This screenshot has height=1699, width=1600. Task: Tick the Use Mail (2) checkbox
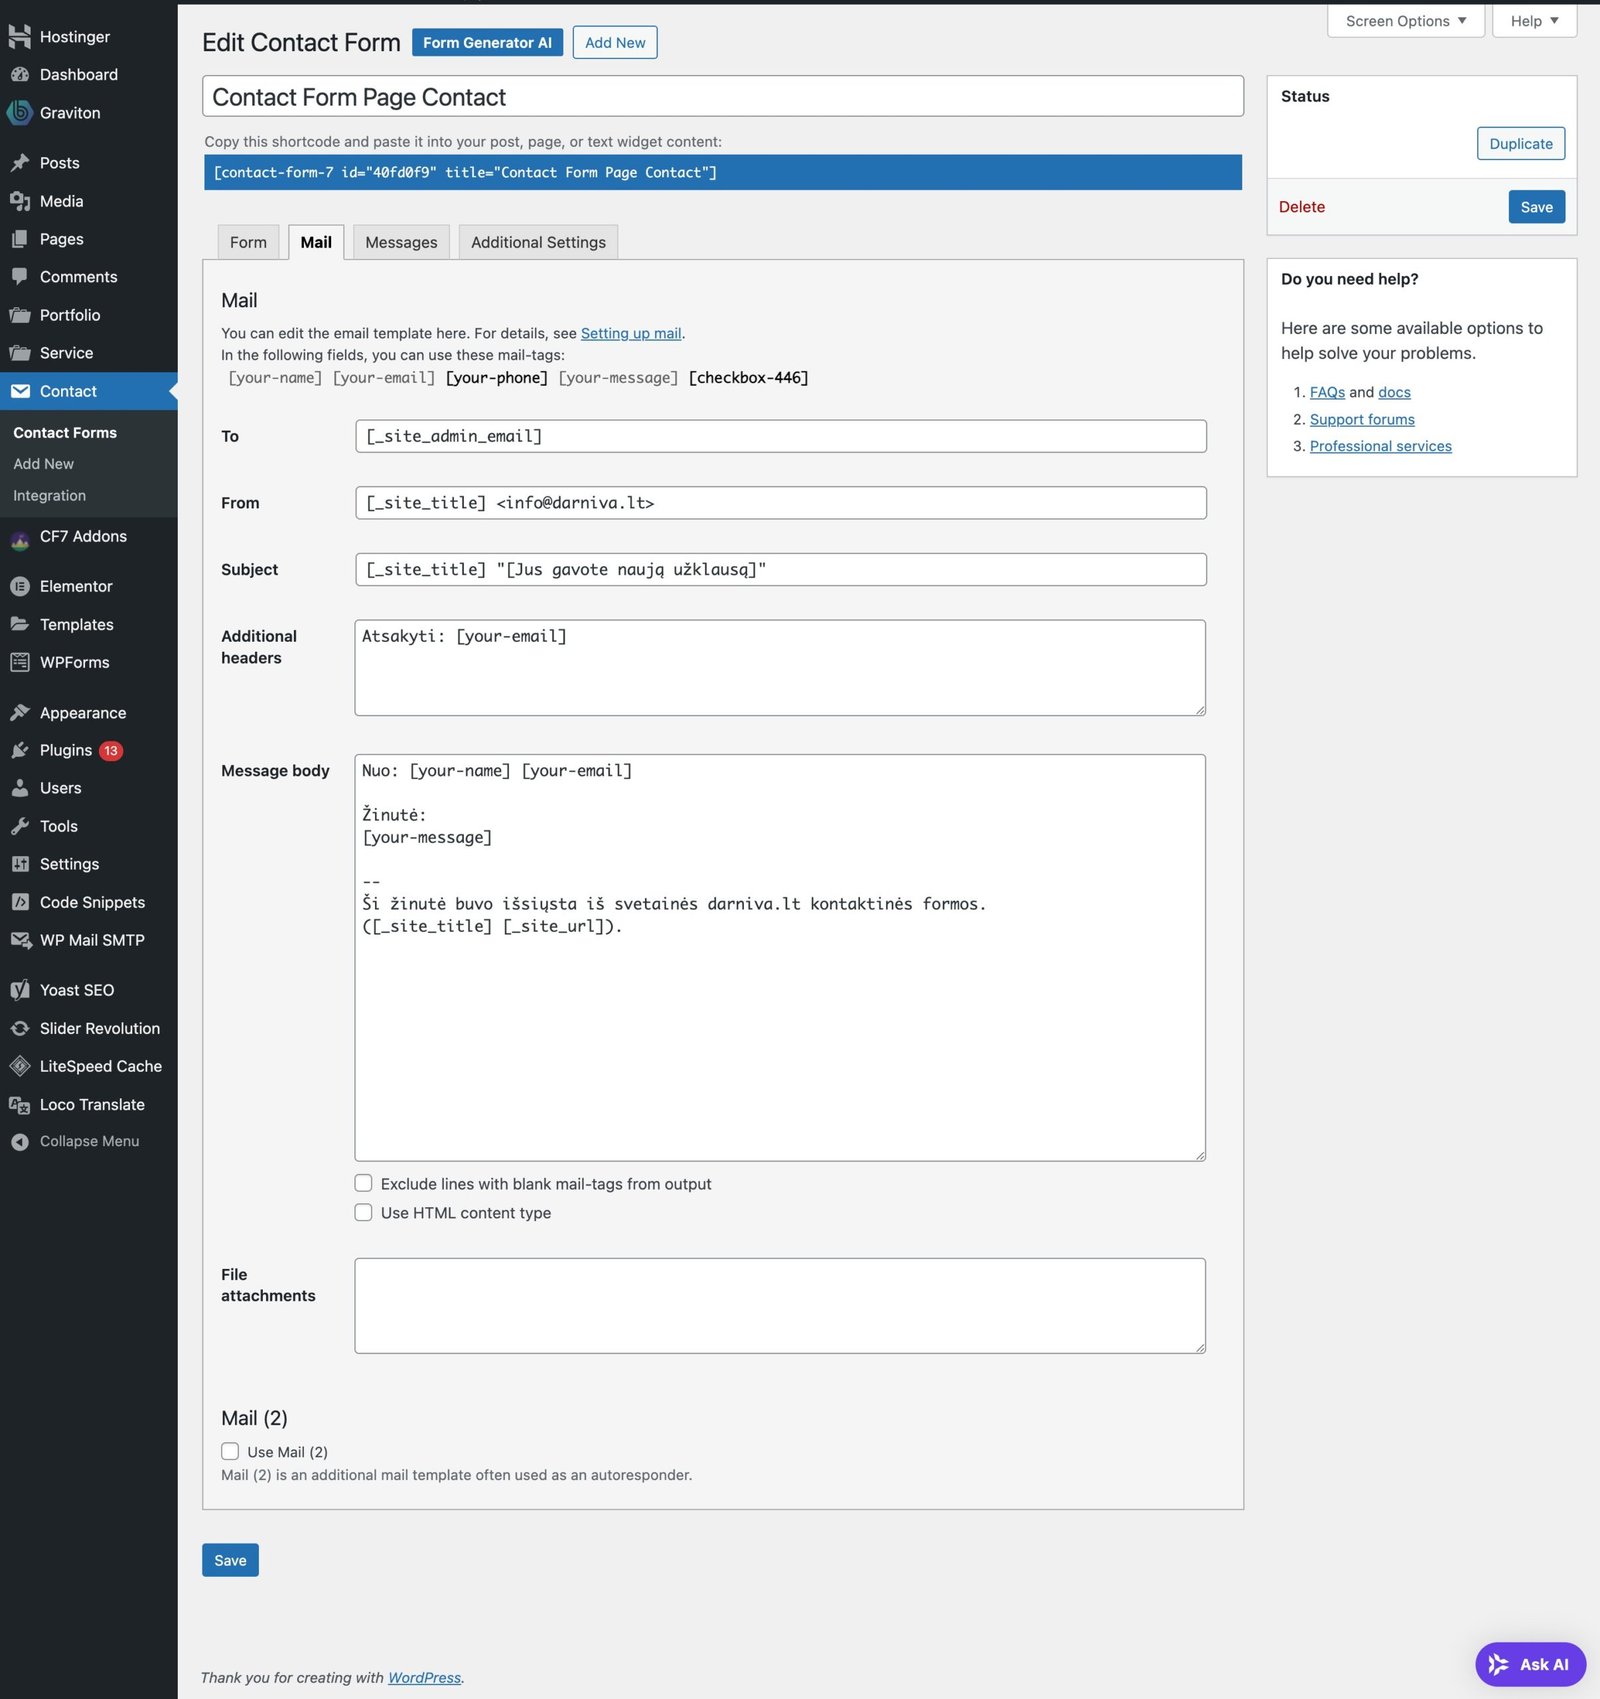click(230, 1451)
